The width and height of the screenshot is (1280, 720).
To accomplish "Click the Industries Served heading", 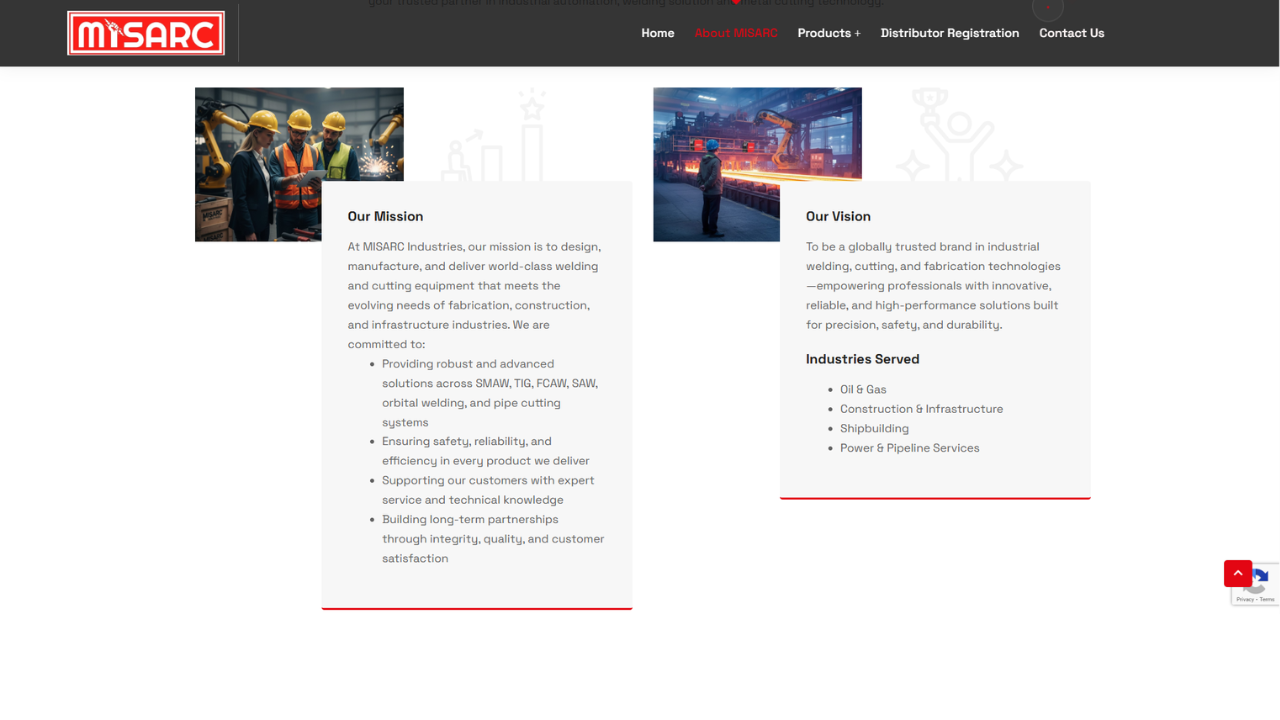I will pyautogui.click(x=862, y=359).
